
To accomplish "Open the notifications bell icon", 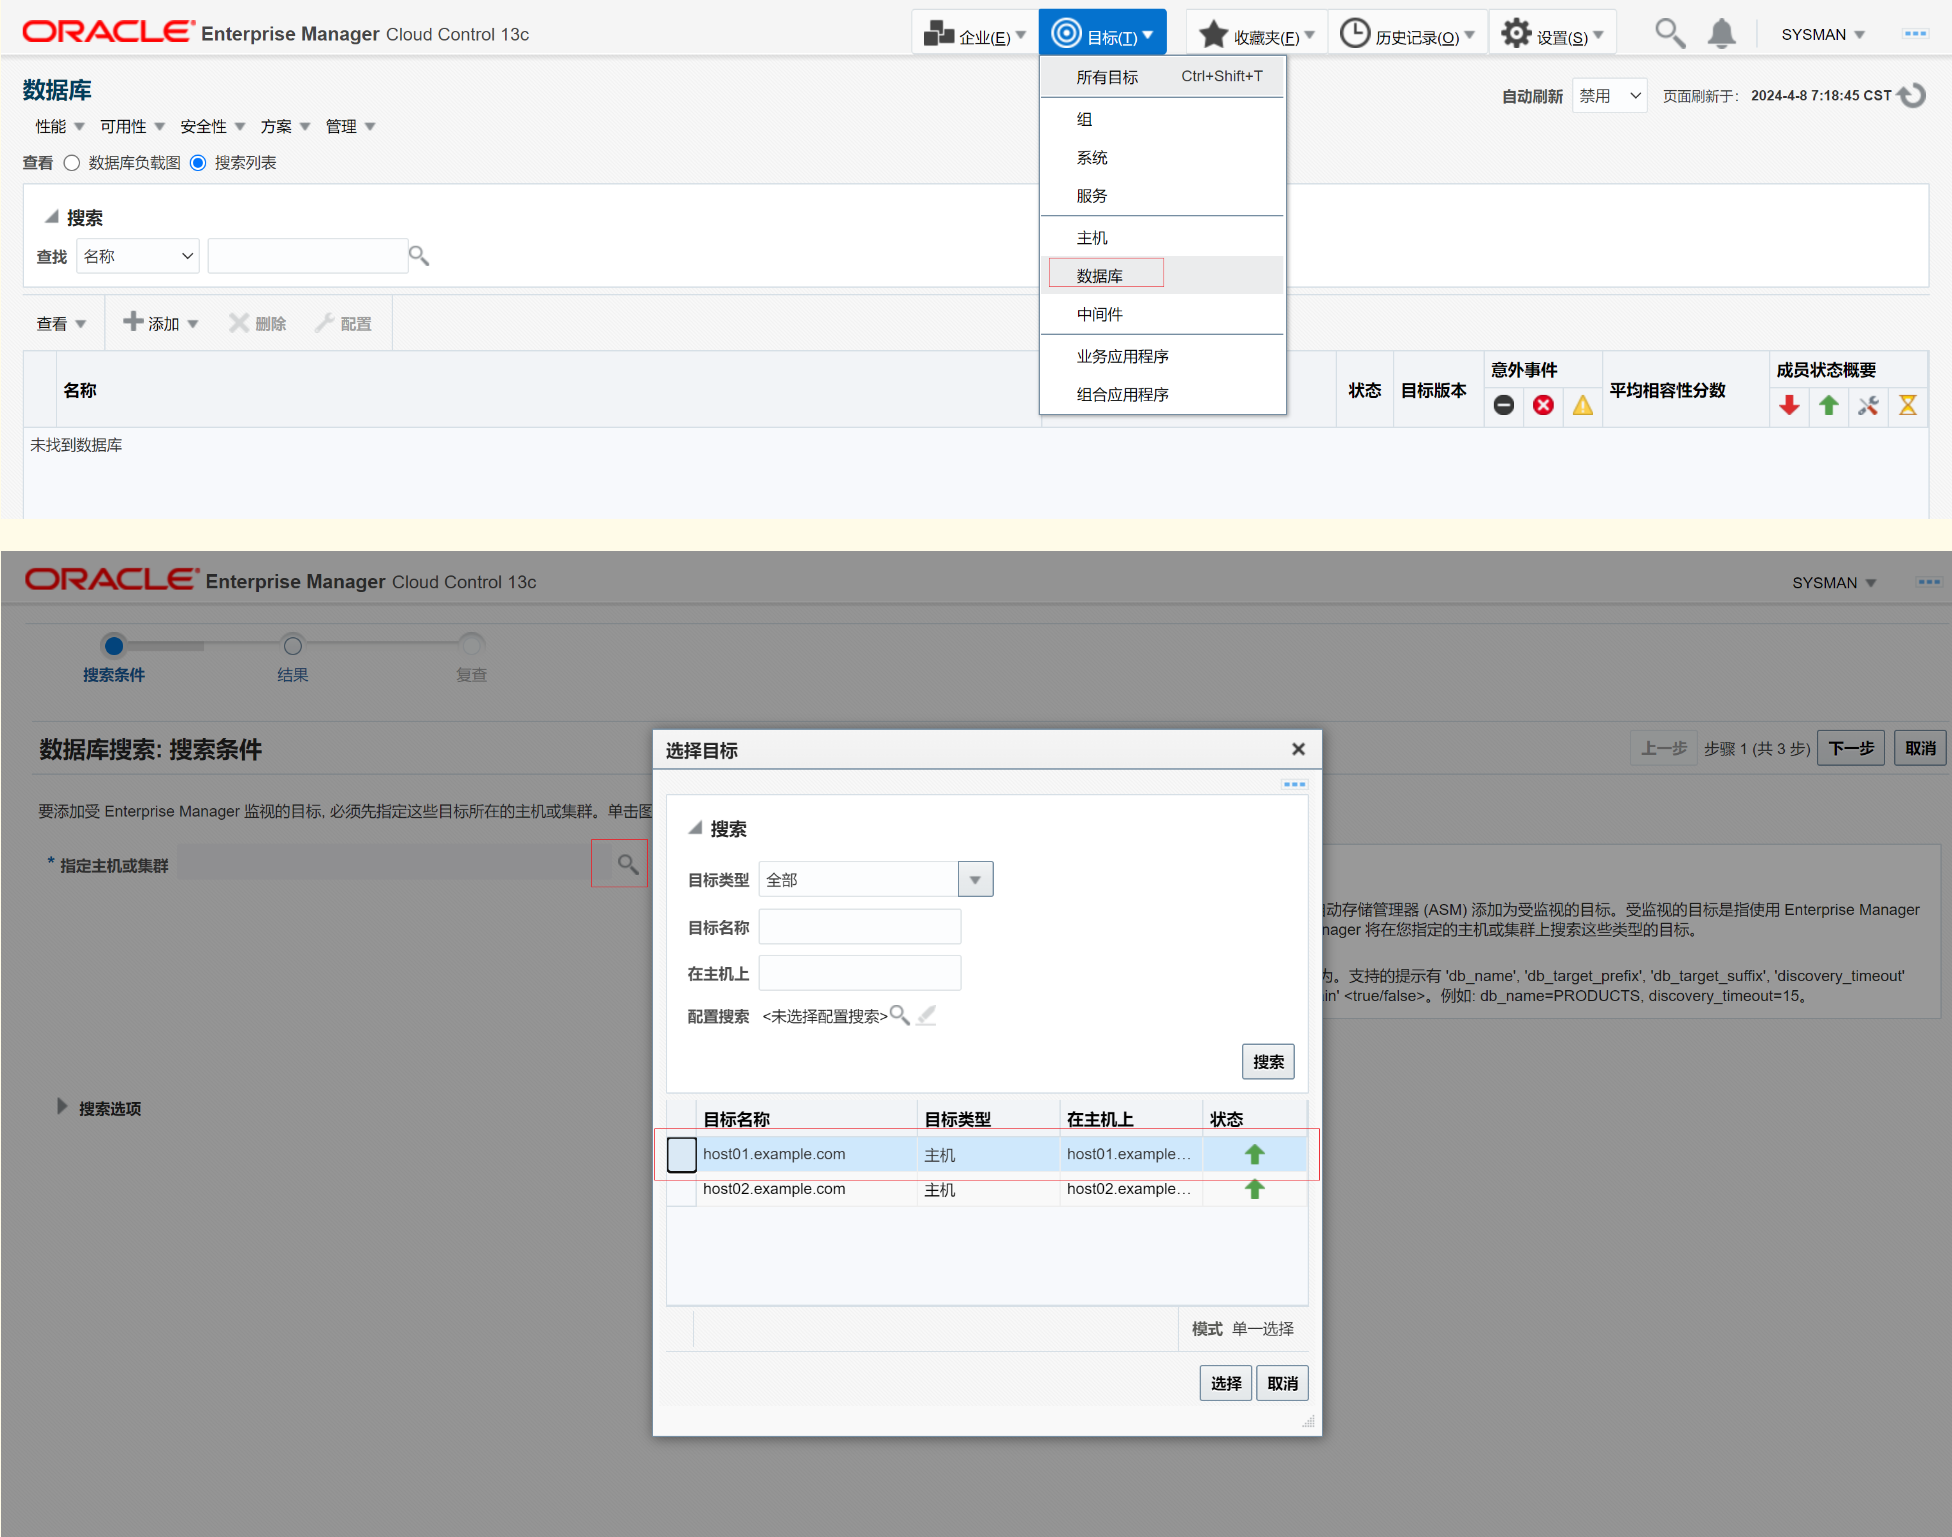I will [x=1721, y=34].
